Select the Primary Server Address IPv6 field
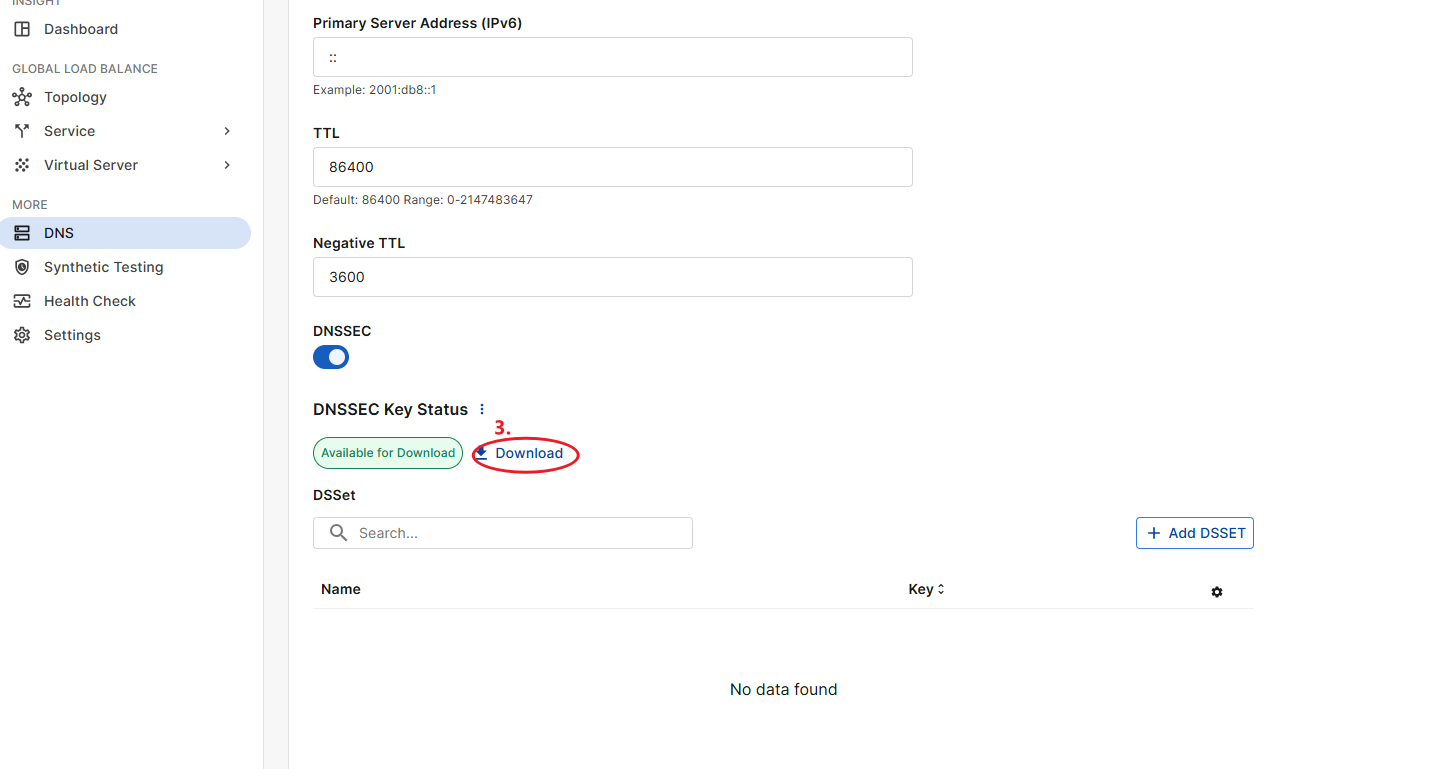The image size is (1433, 769). tap(612, 57)
